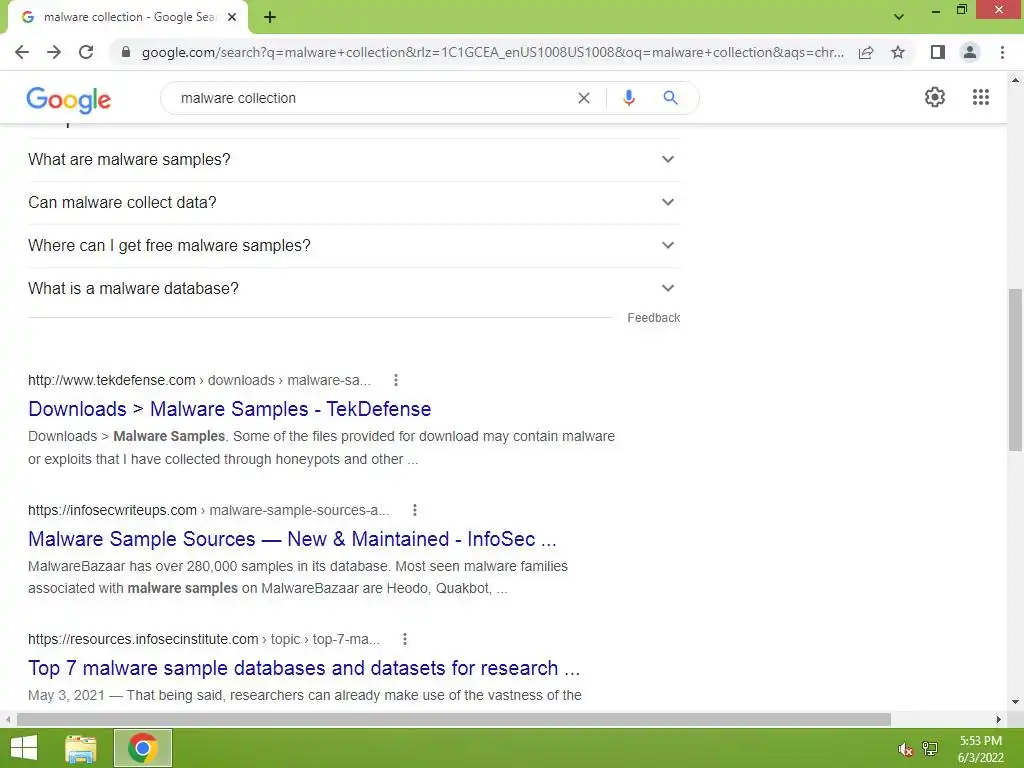Click the Chrome taskbar icon

click(x=143, y=748)
